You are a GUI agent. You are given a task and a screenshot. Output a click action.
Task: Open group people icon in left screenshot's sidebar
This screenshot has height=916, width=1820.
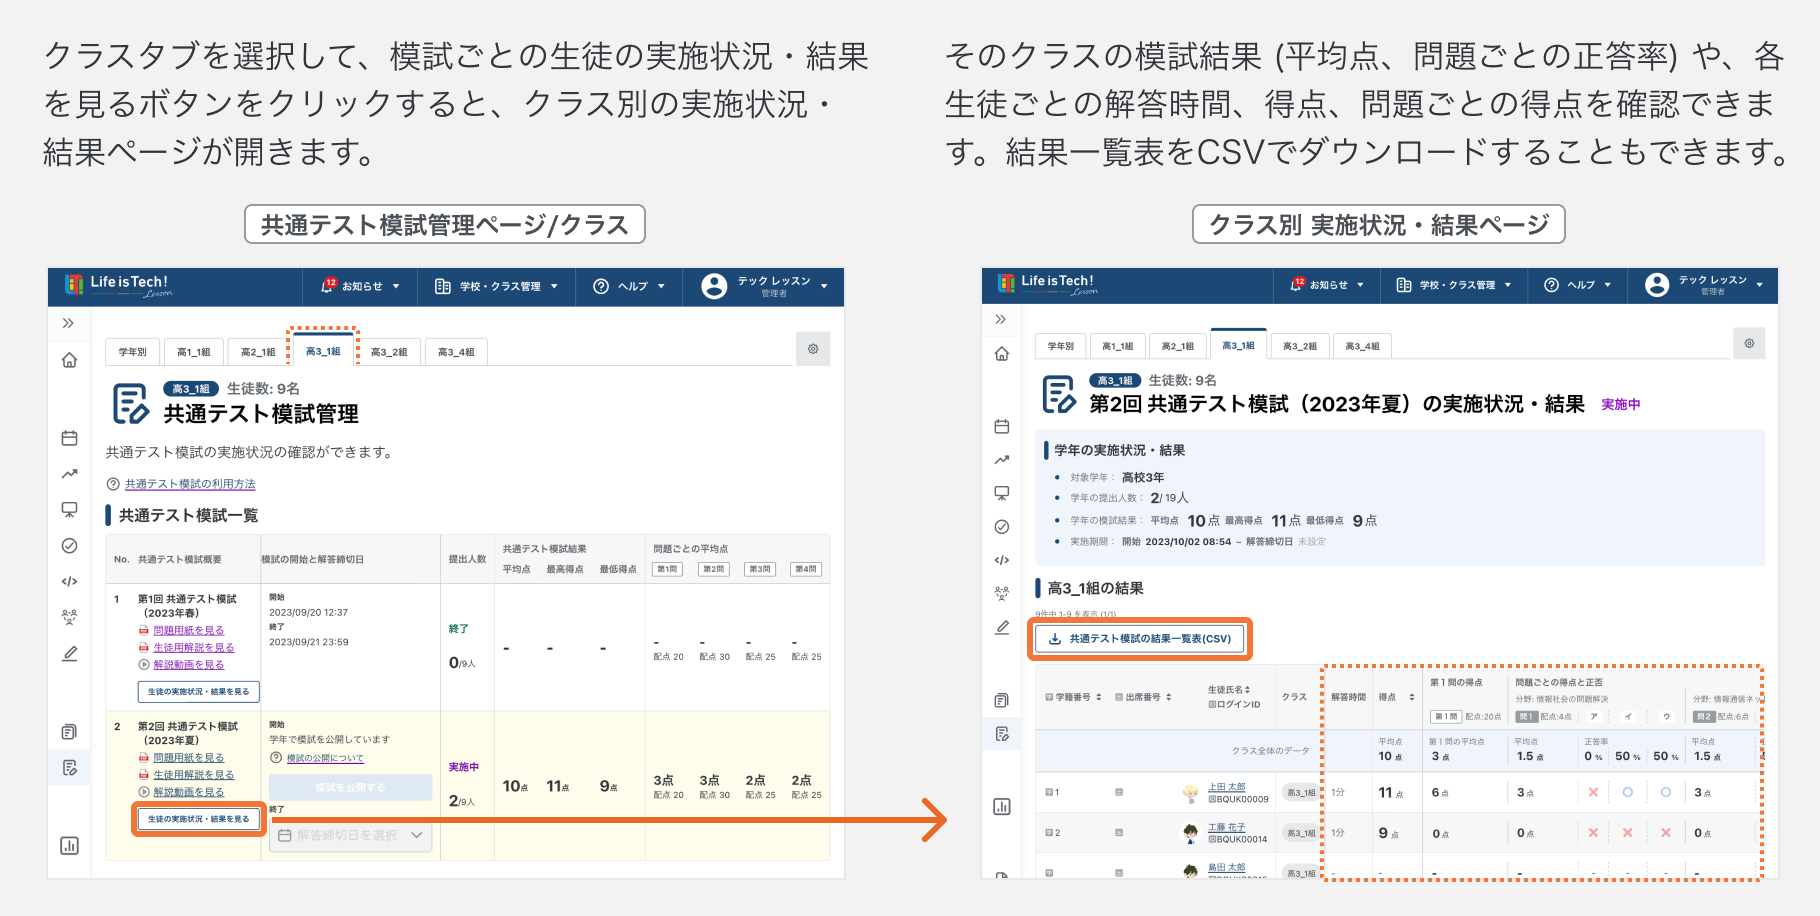pos(69,617)
